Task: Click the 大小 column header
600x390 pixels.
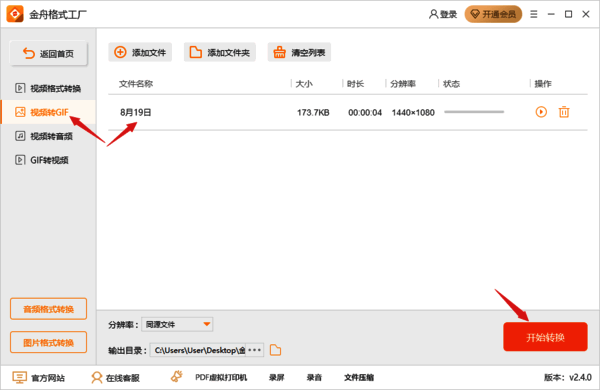Action: click(304, 84)
